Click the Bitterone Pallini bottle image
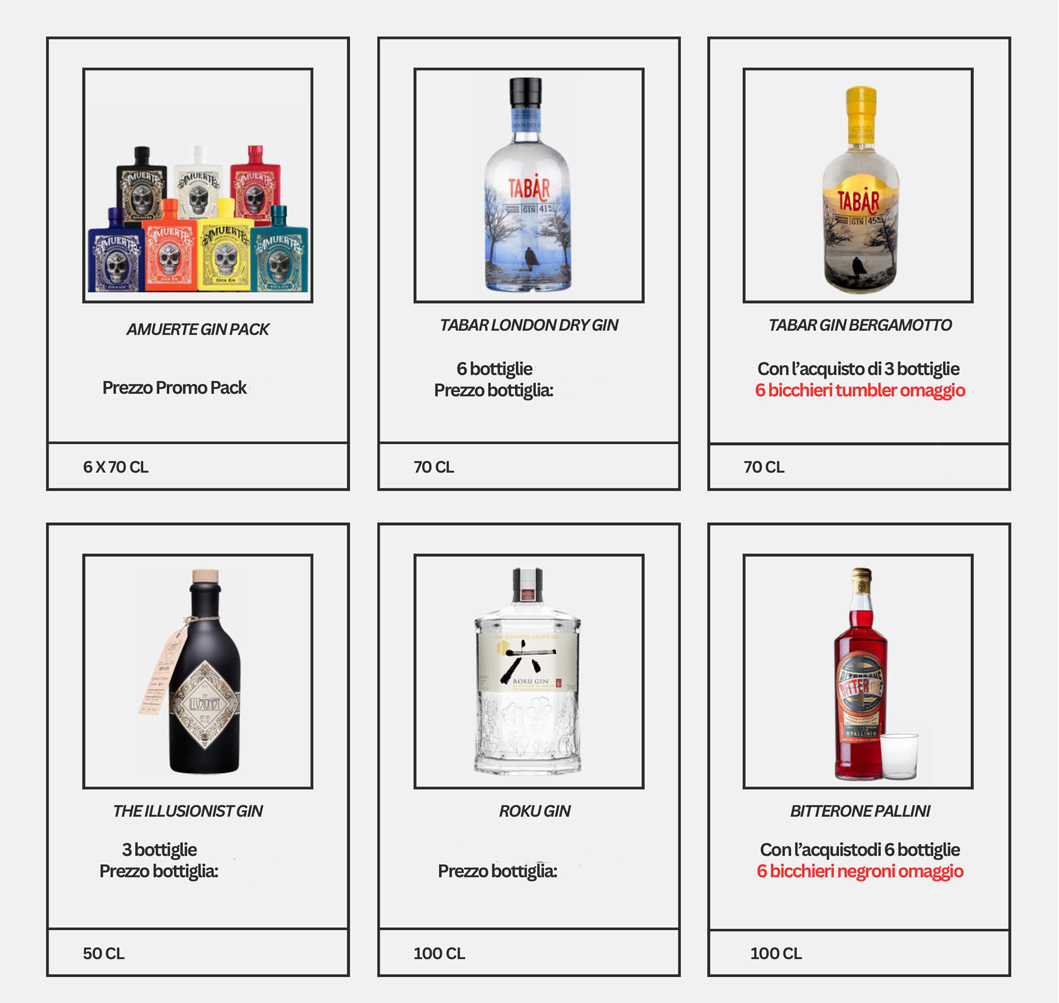Viewport: 1059px width, 1003px height. [858, 671]
